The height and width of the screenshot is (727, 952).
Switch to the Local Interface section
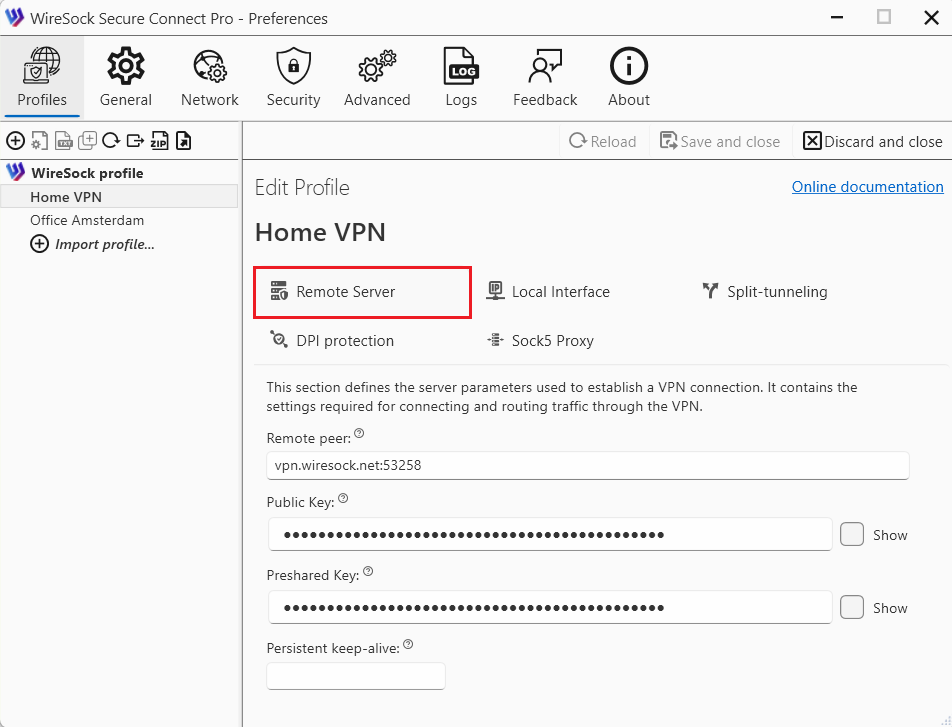coord(548,292)
